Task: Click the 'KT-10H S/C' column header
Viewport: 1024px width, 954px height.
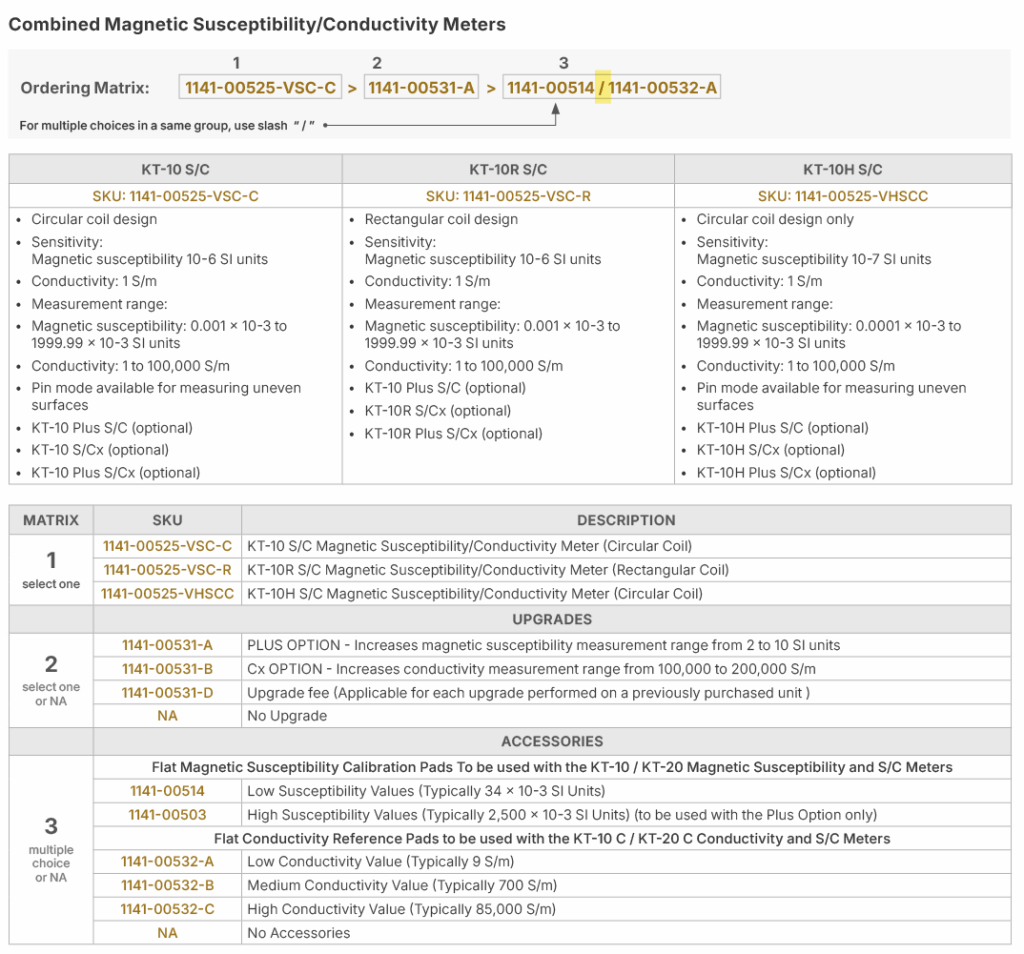Action: [842, 169]
